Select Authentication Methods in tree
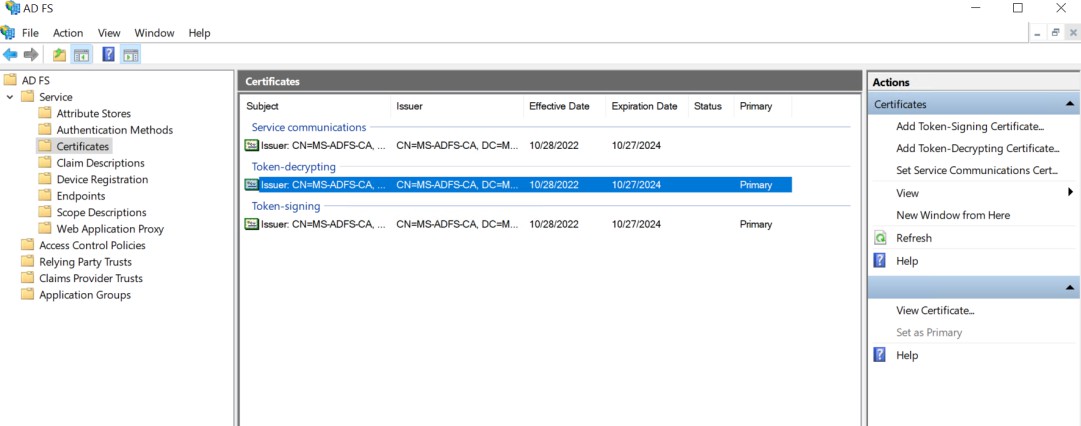1081x426 pixels. [114, 130]
